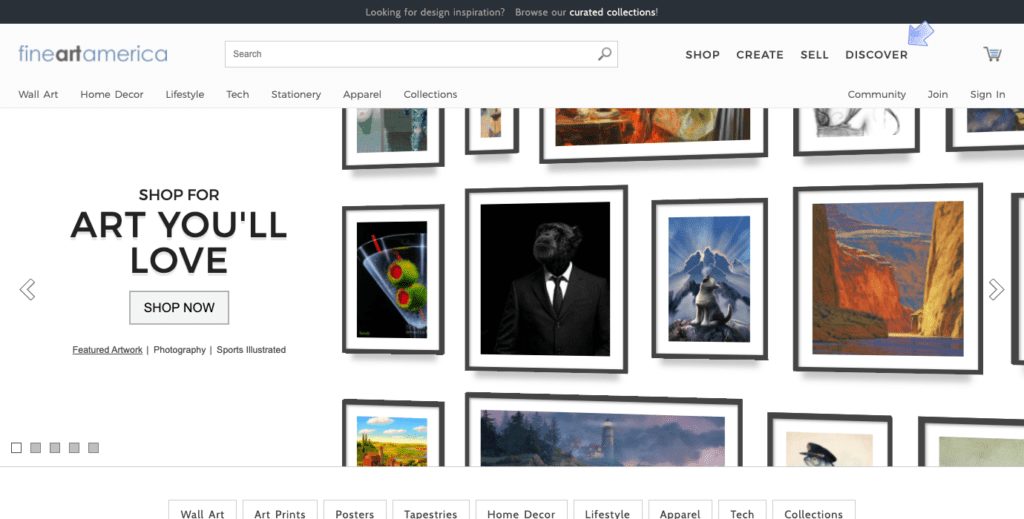
Task: Select the last carousel indicator square
Action: point(94,448)
